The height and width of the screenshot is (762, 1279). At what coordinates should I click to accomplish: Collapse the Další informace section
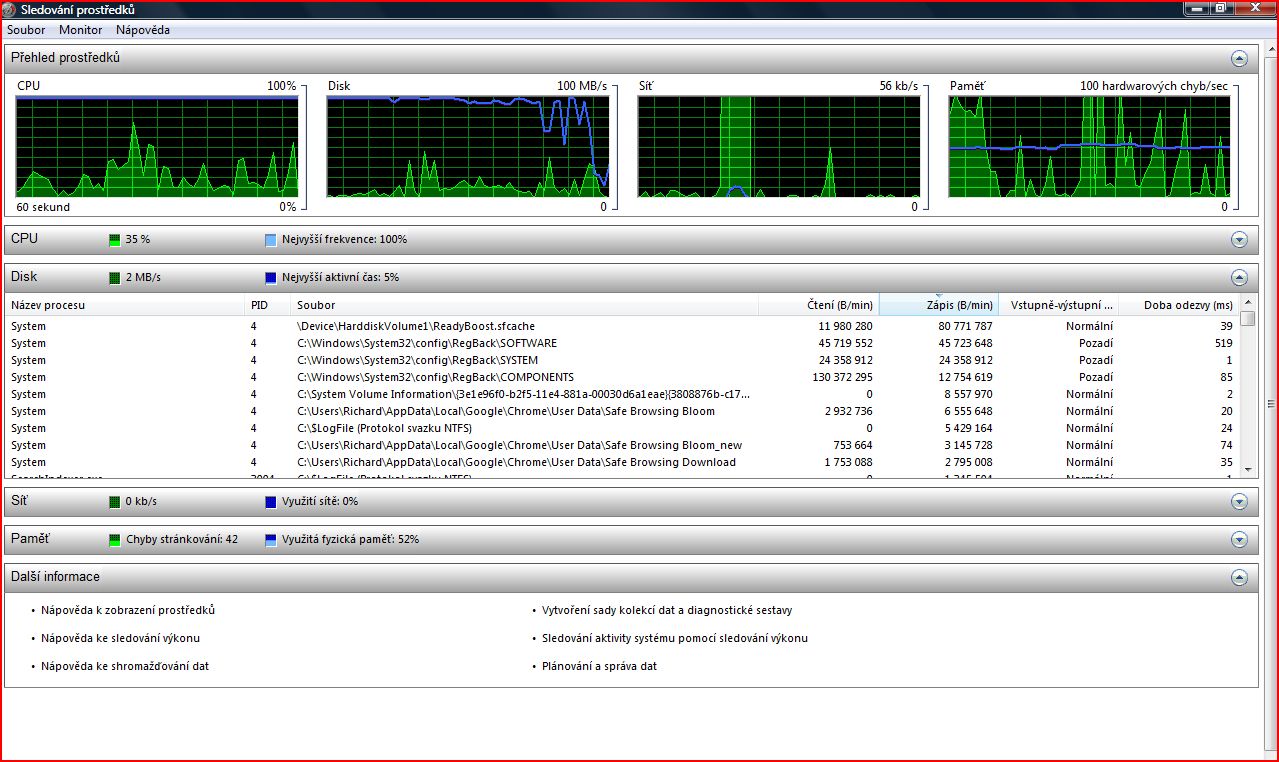pos(1239,577)
